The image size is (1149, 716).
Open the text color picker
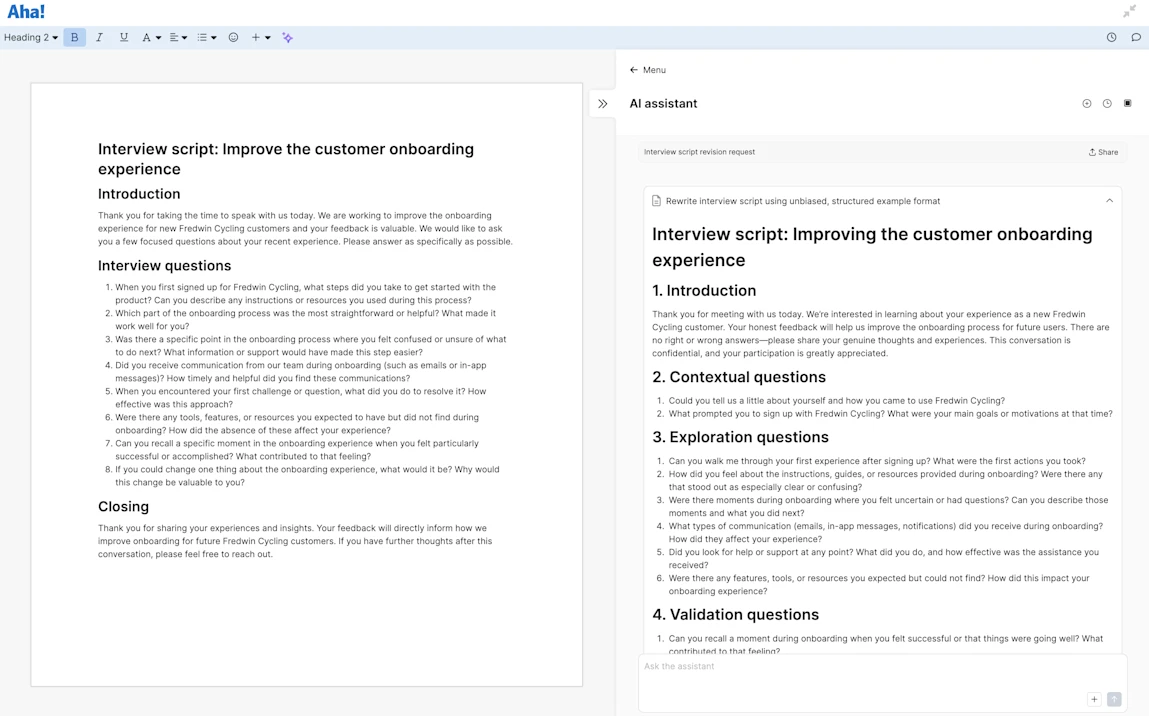pyautogui.click(x=150, y=37)
